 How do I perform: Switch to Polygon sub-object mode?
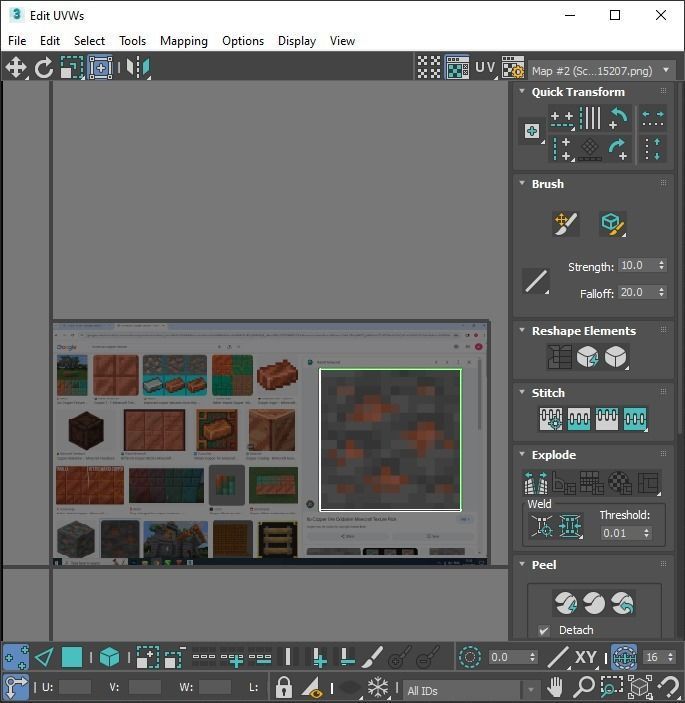coord(72,658)
